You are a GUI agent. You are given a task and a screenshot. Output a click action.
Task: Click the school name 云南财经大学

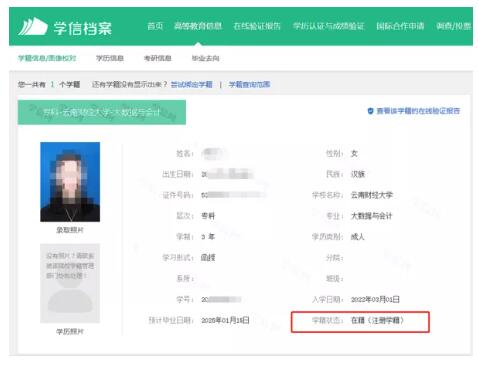[x=372, y=195]
